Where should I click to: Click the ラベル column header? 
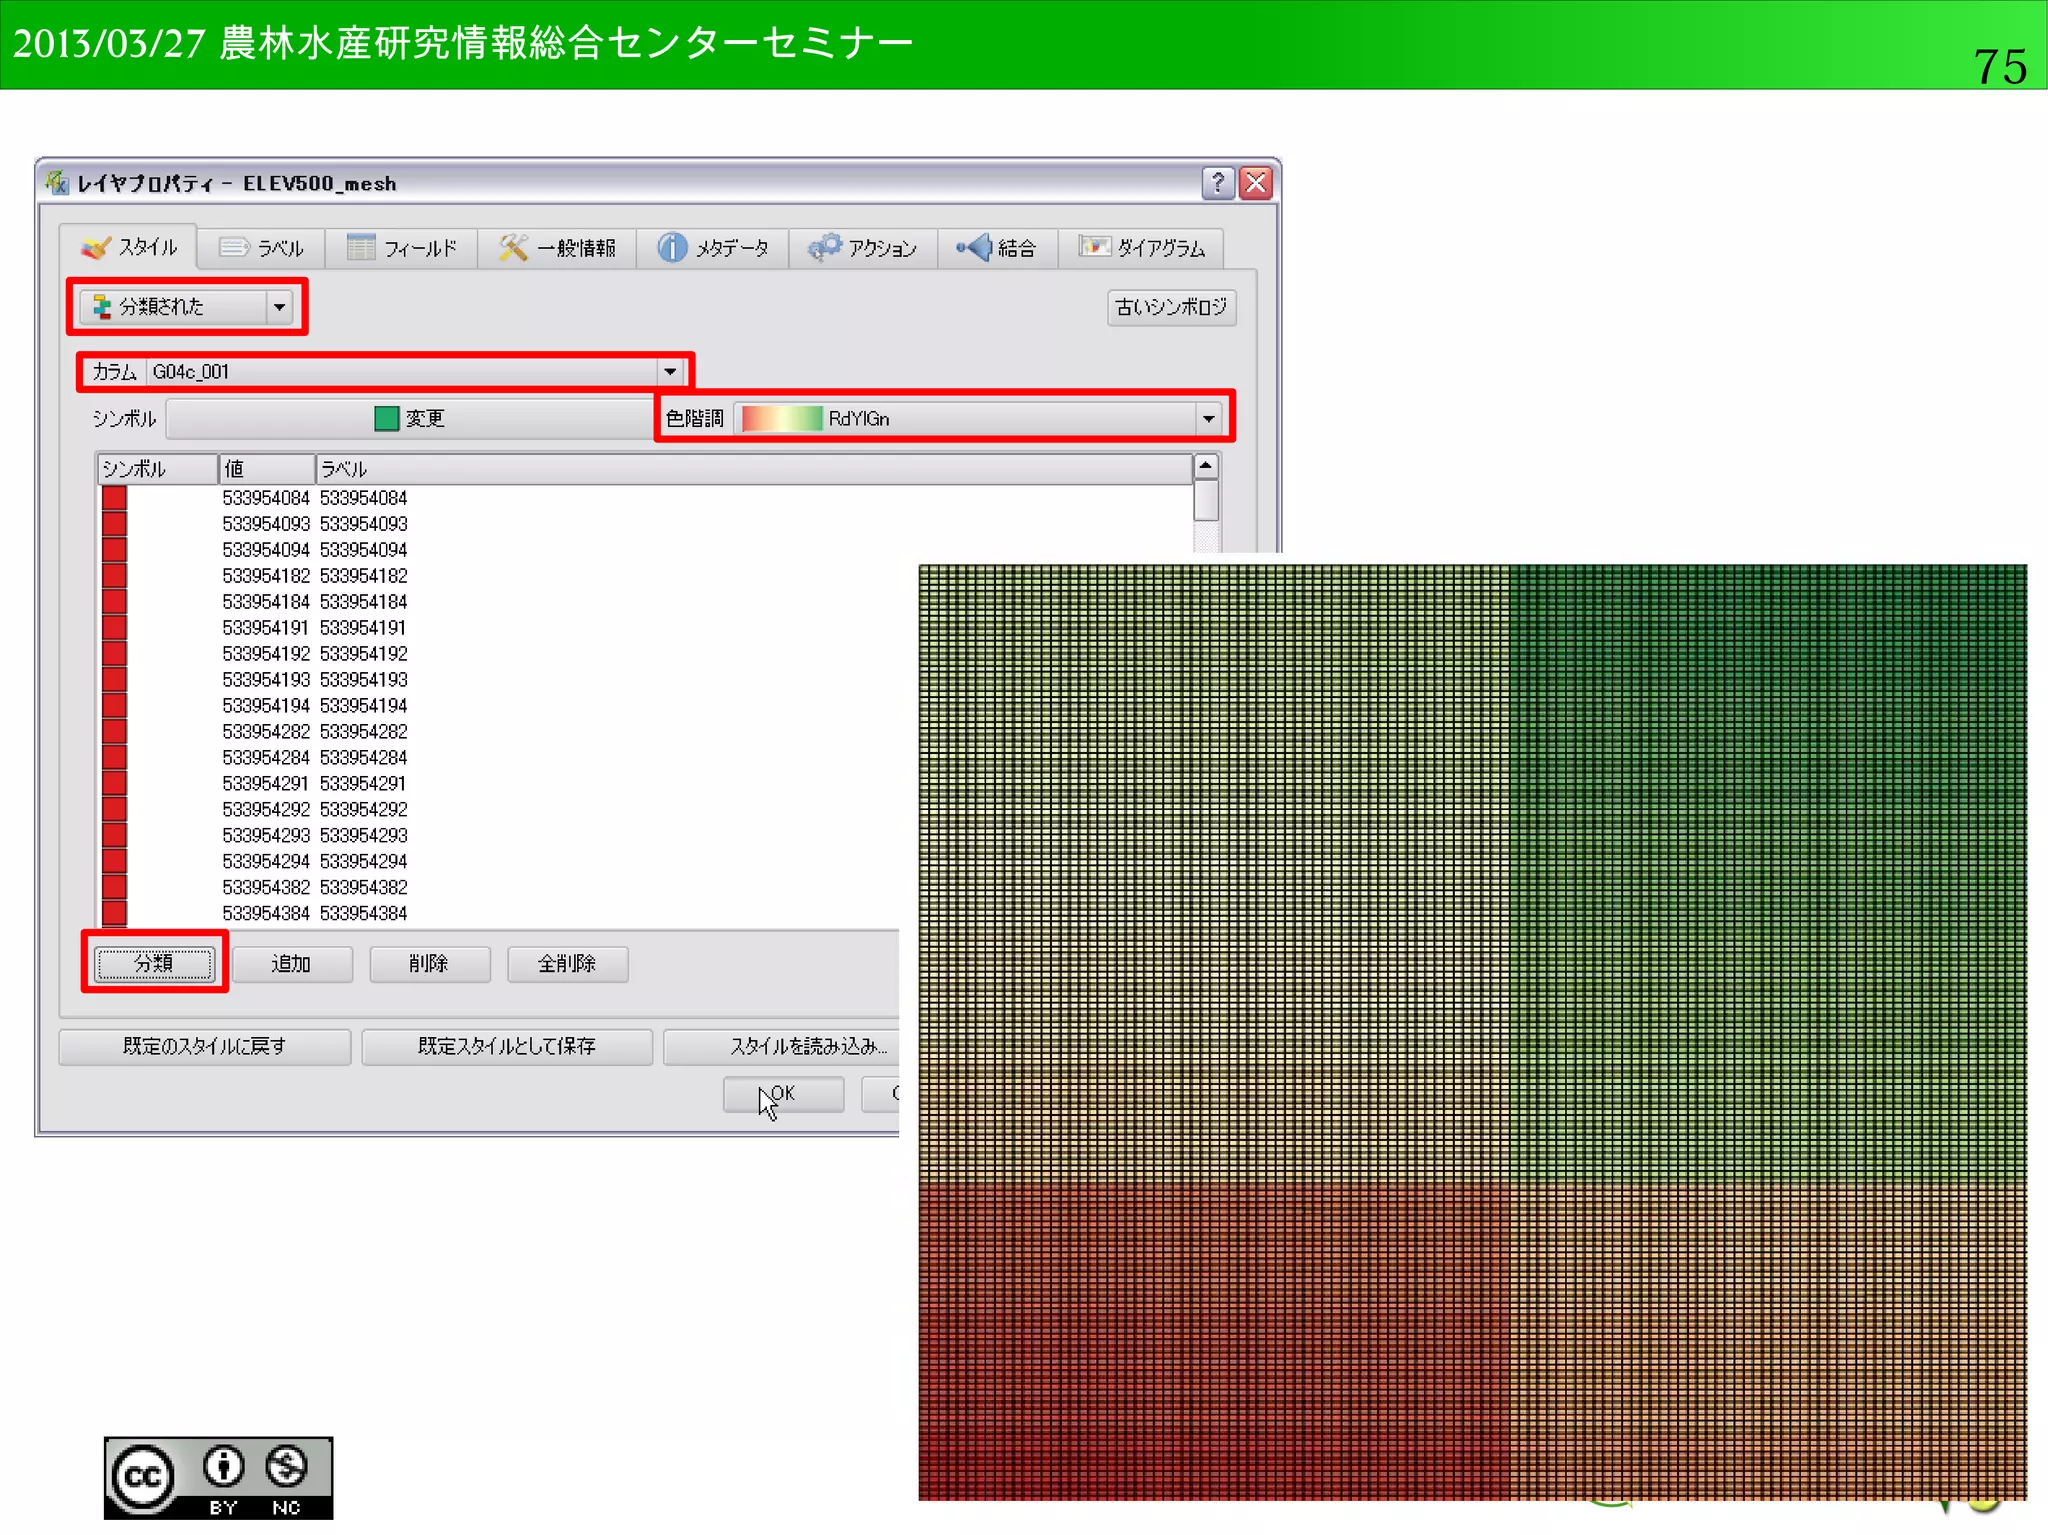753,469
